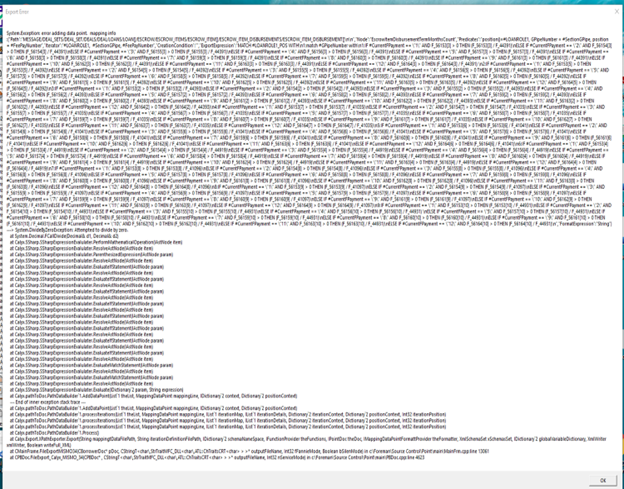The image size is (624, 489).
Task: Close the Export Error dialog with X
Action: tap(617, 12)
